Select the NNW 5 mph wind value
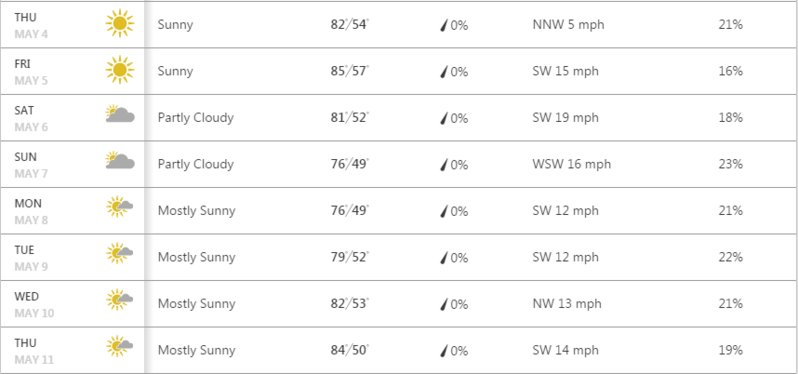Viewport: 798px width, 374px height. coord(568,24)
